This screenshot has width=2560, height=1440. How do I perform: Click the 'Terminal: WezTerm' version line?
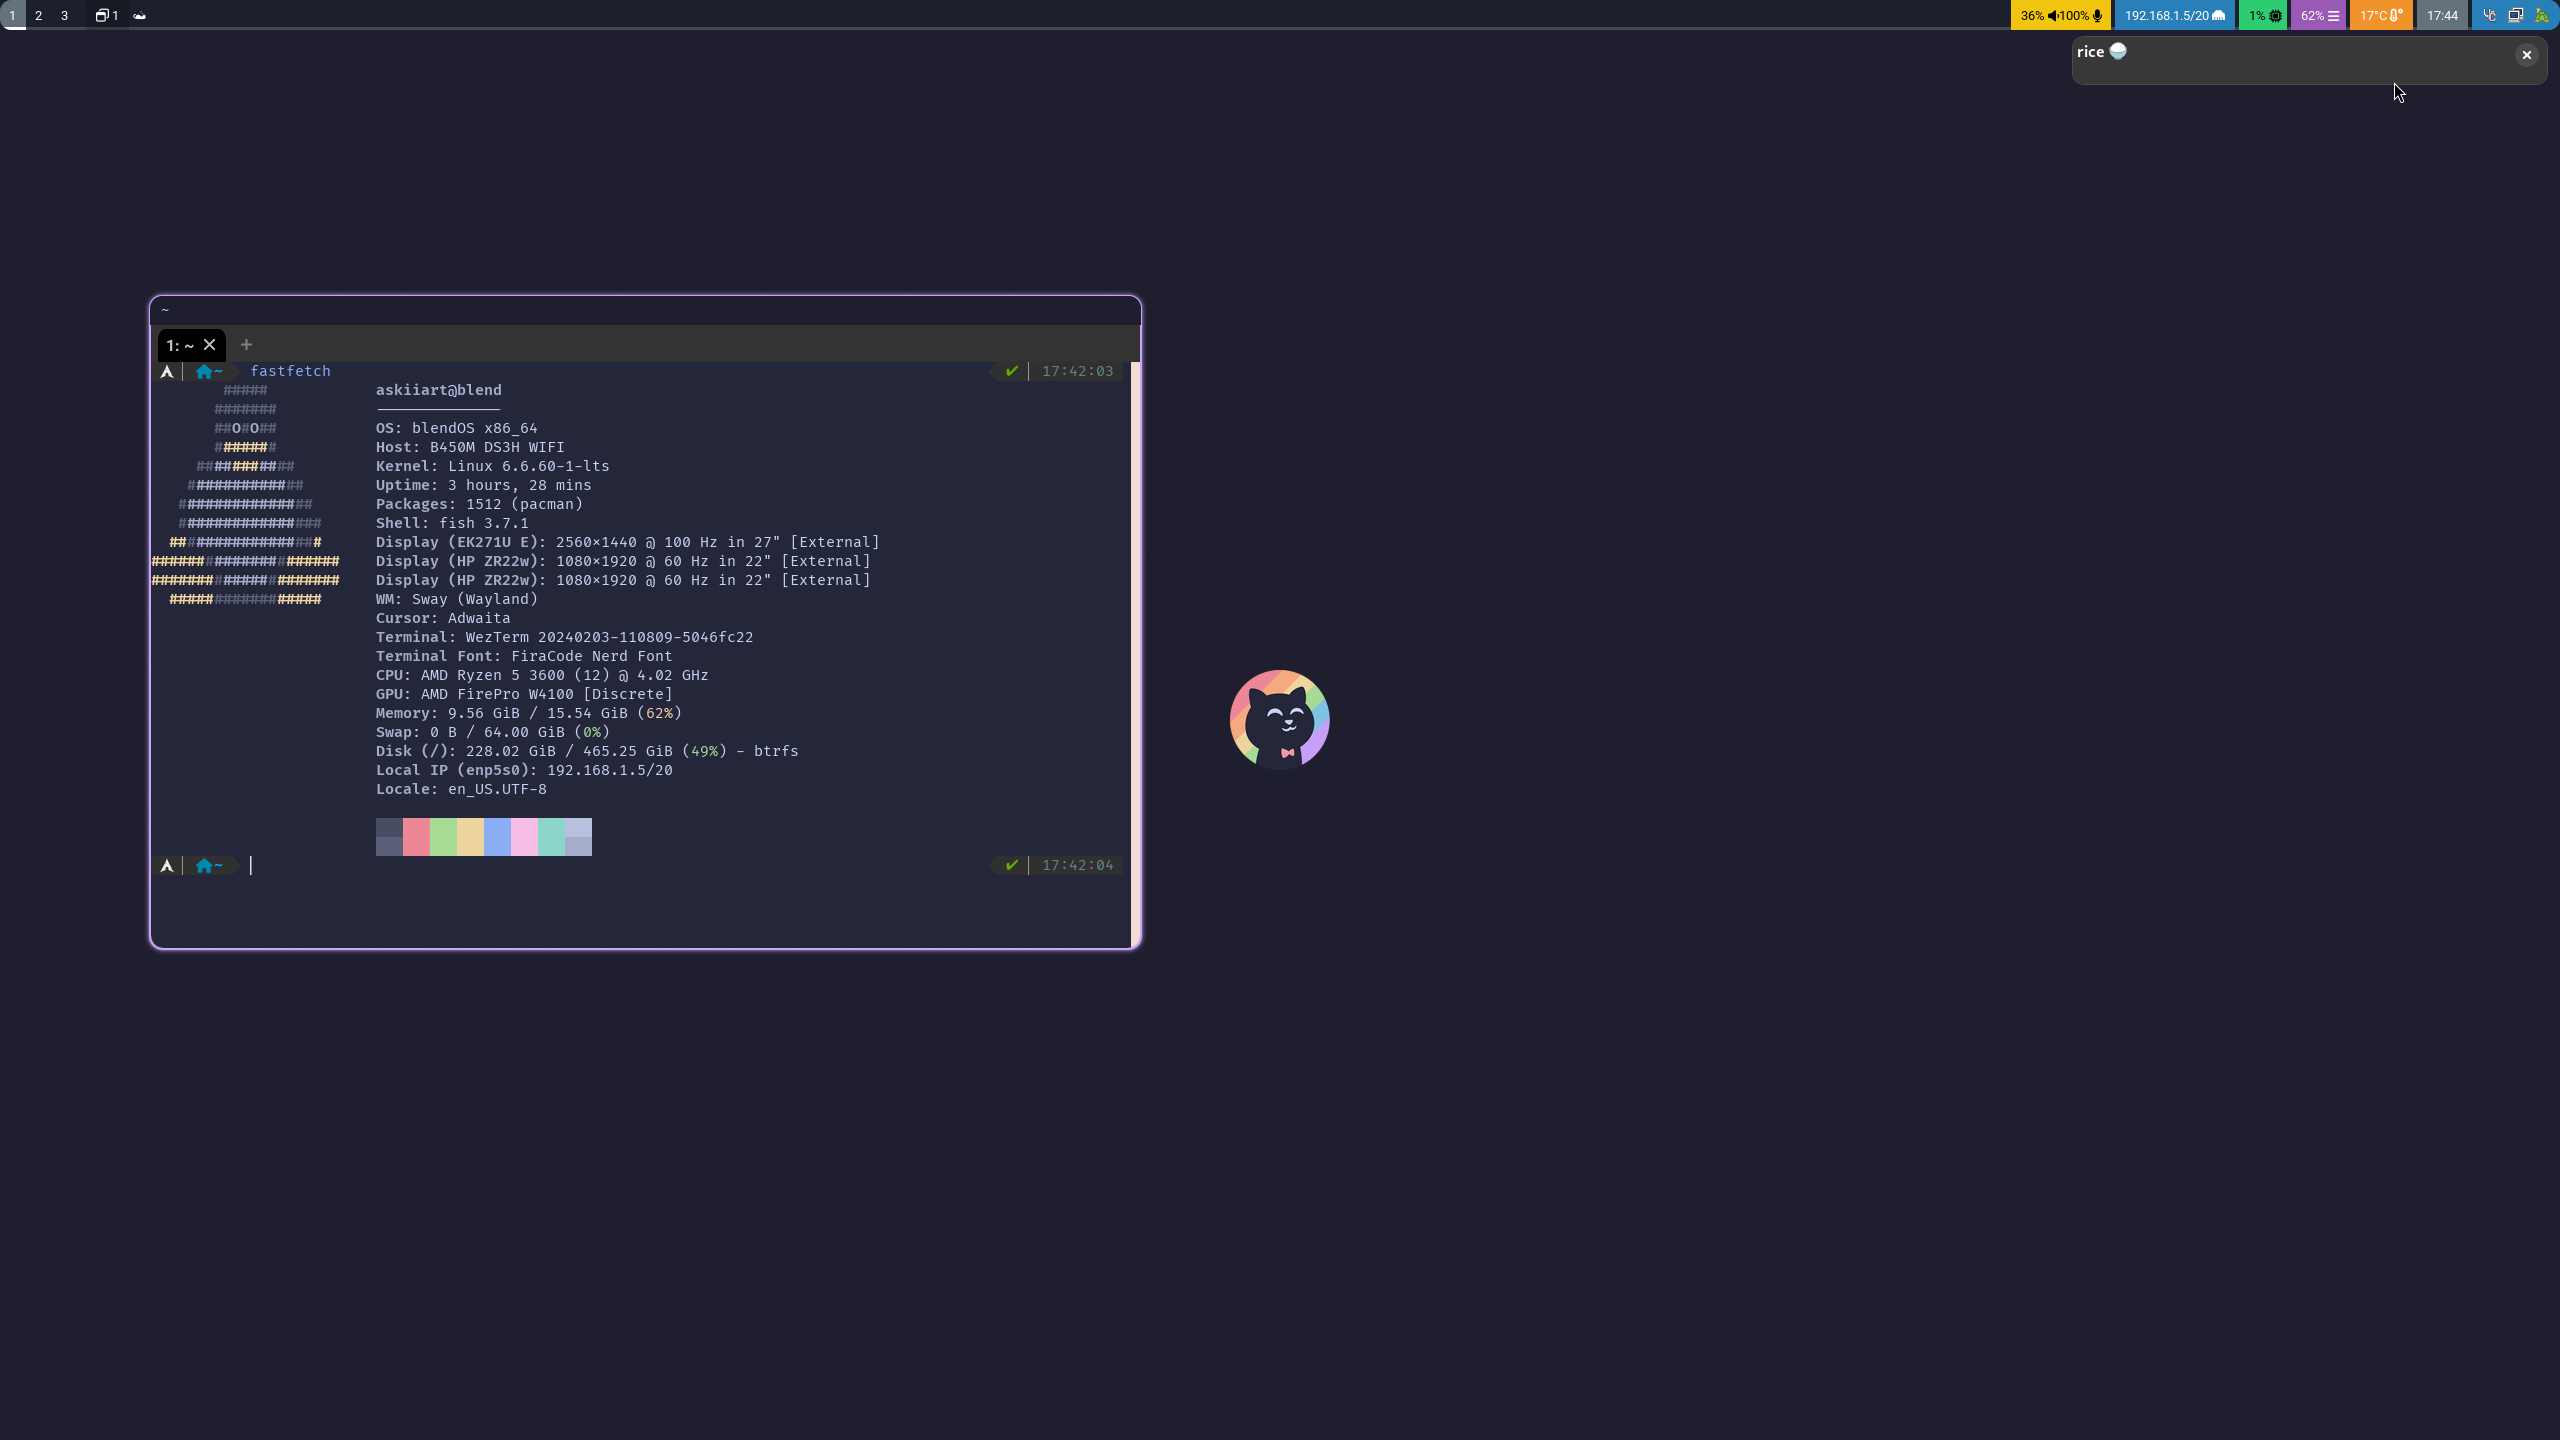(x=565, y=637)
